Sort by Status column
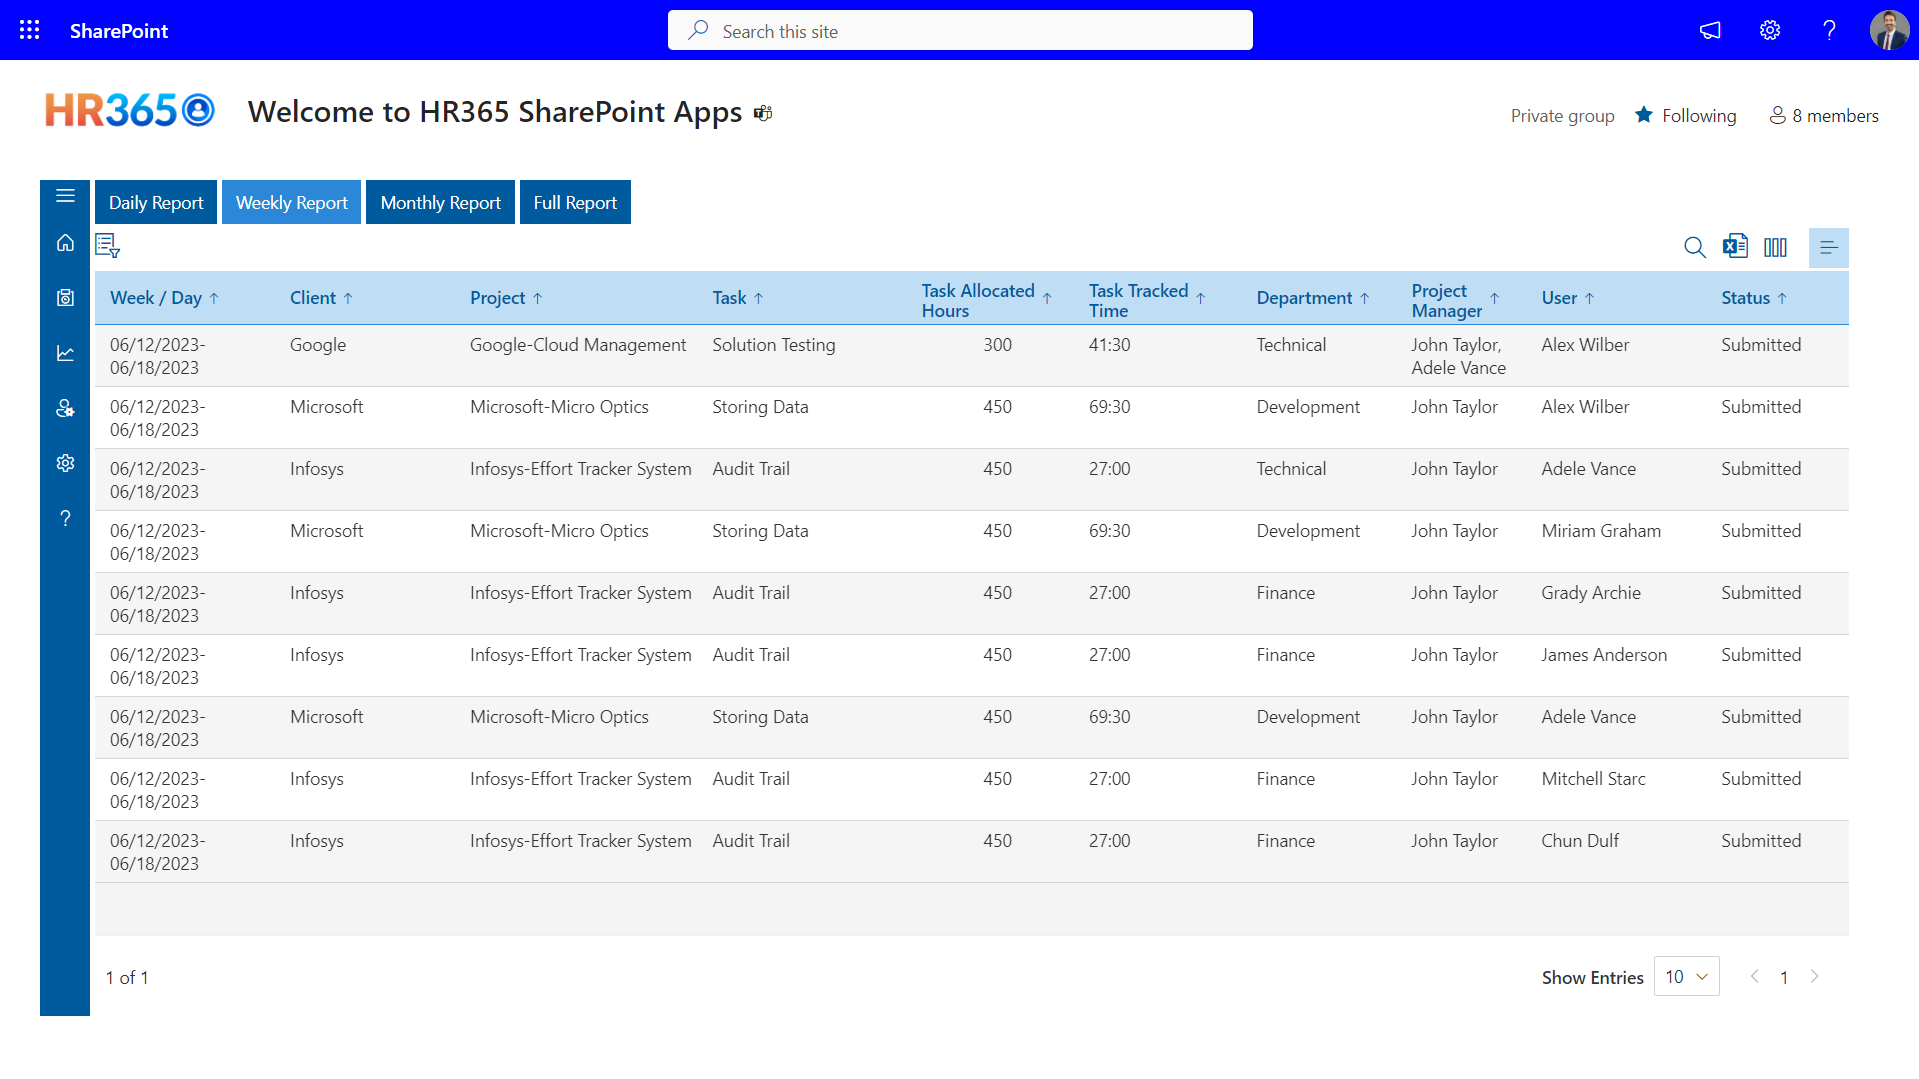 (1755, 298)
